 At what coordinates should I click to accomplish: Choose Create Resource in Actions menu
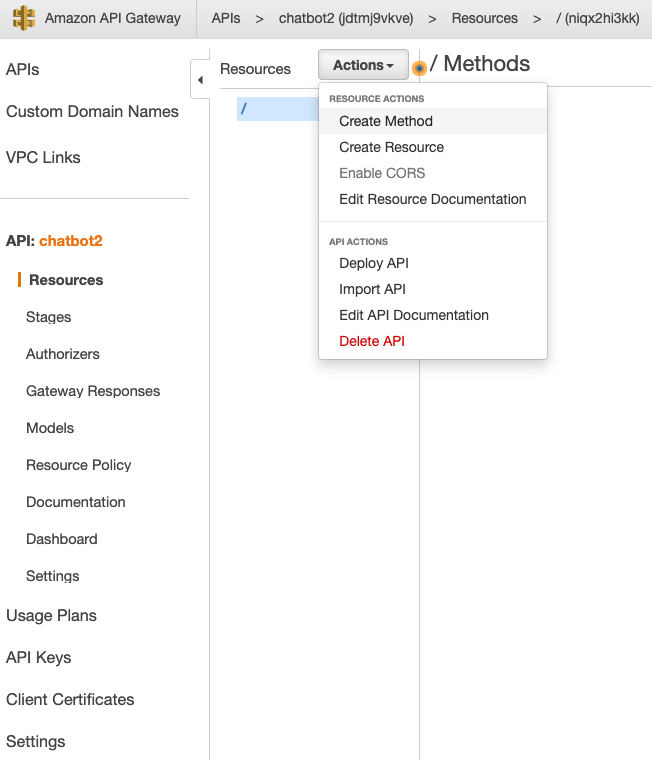pos(391,147)
